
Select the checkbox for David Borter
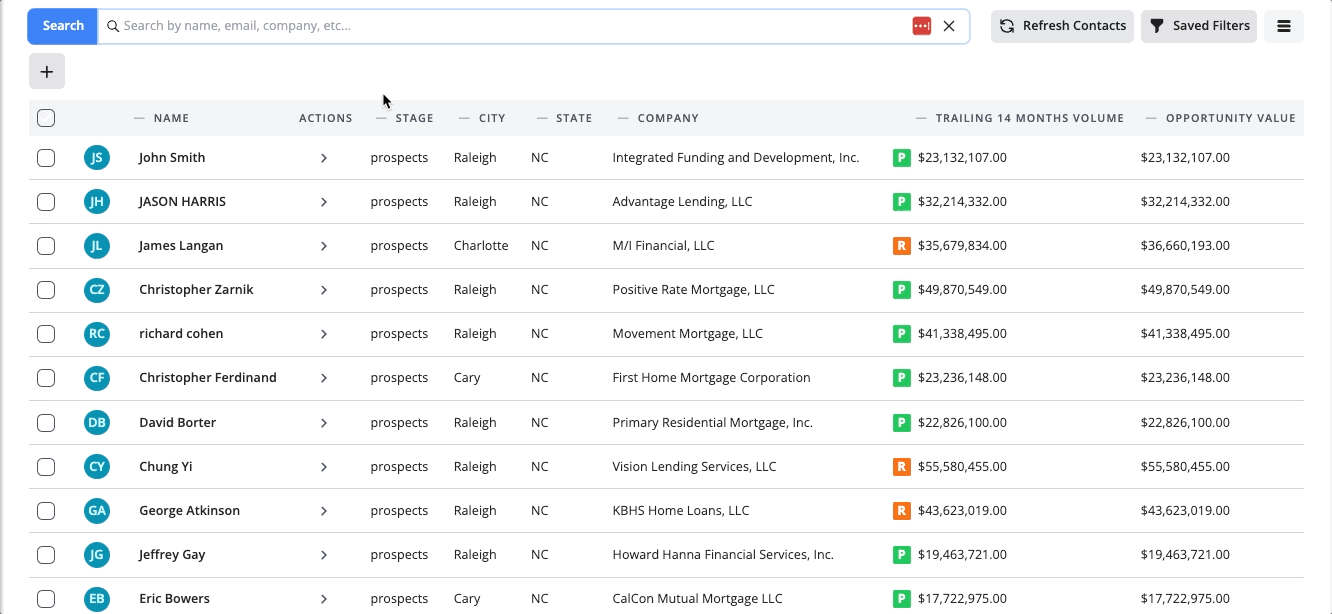(46, 422)
